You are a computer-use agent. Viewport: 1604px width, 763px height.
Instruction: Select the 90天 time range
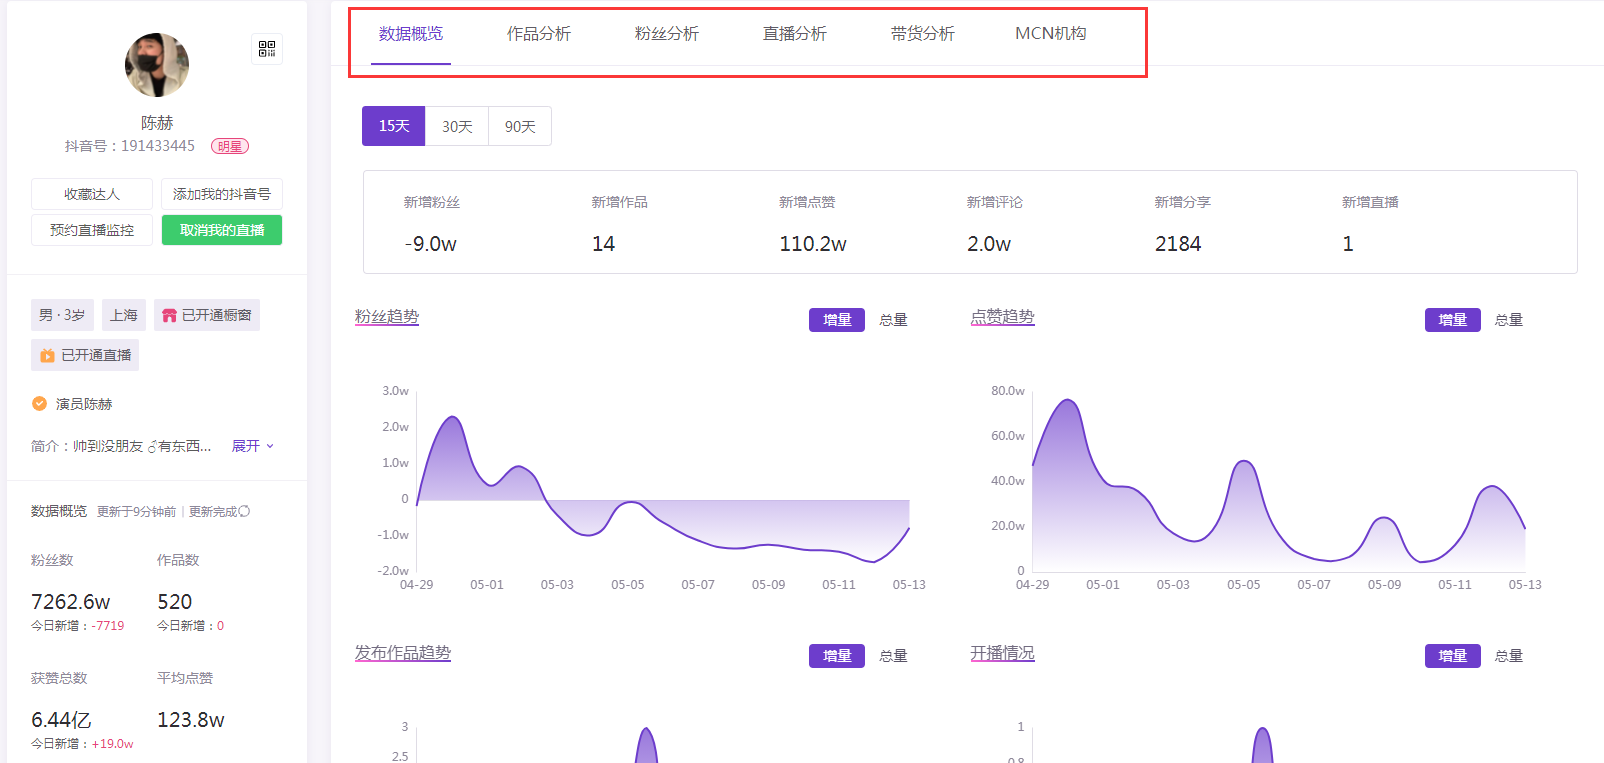click(520, 126)
